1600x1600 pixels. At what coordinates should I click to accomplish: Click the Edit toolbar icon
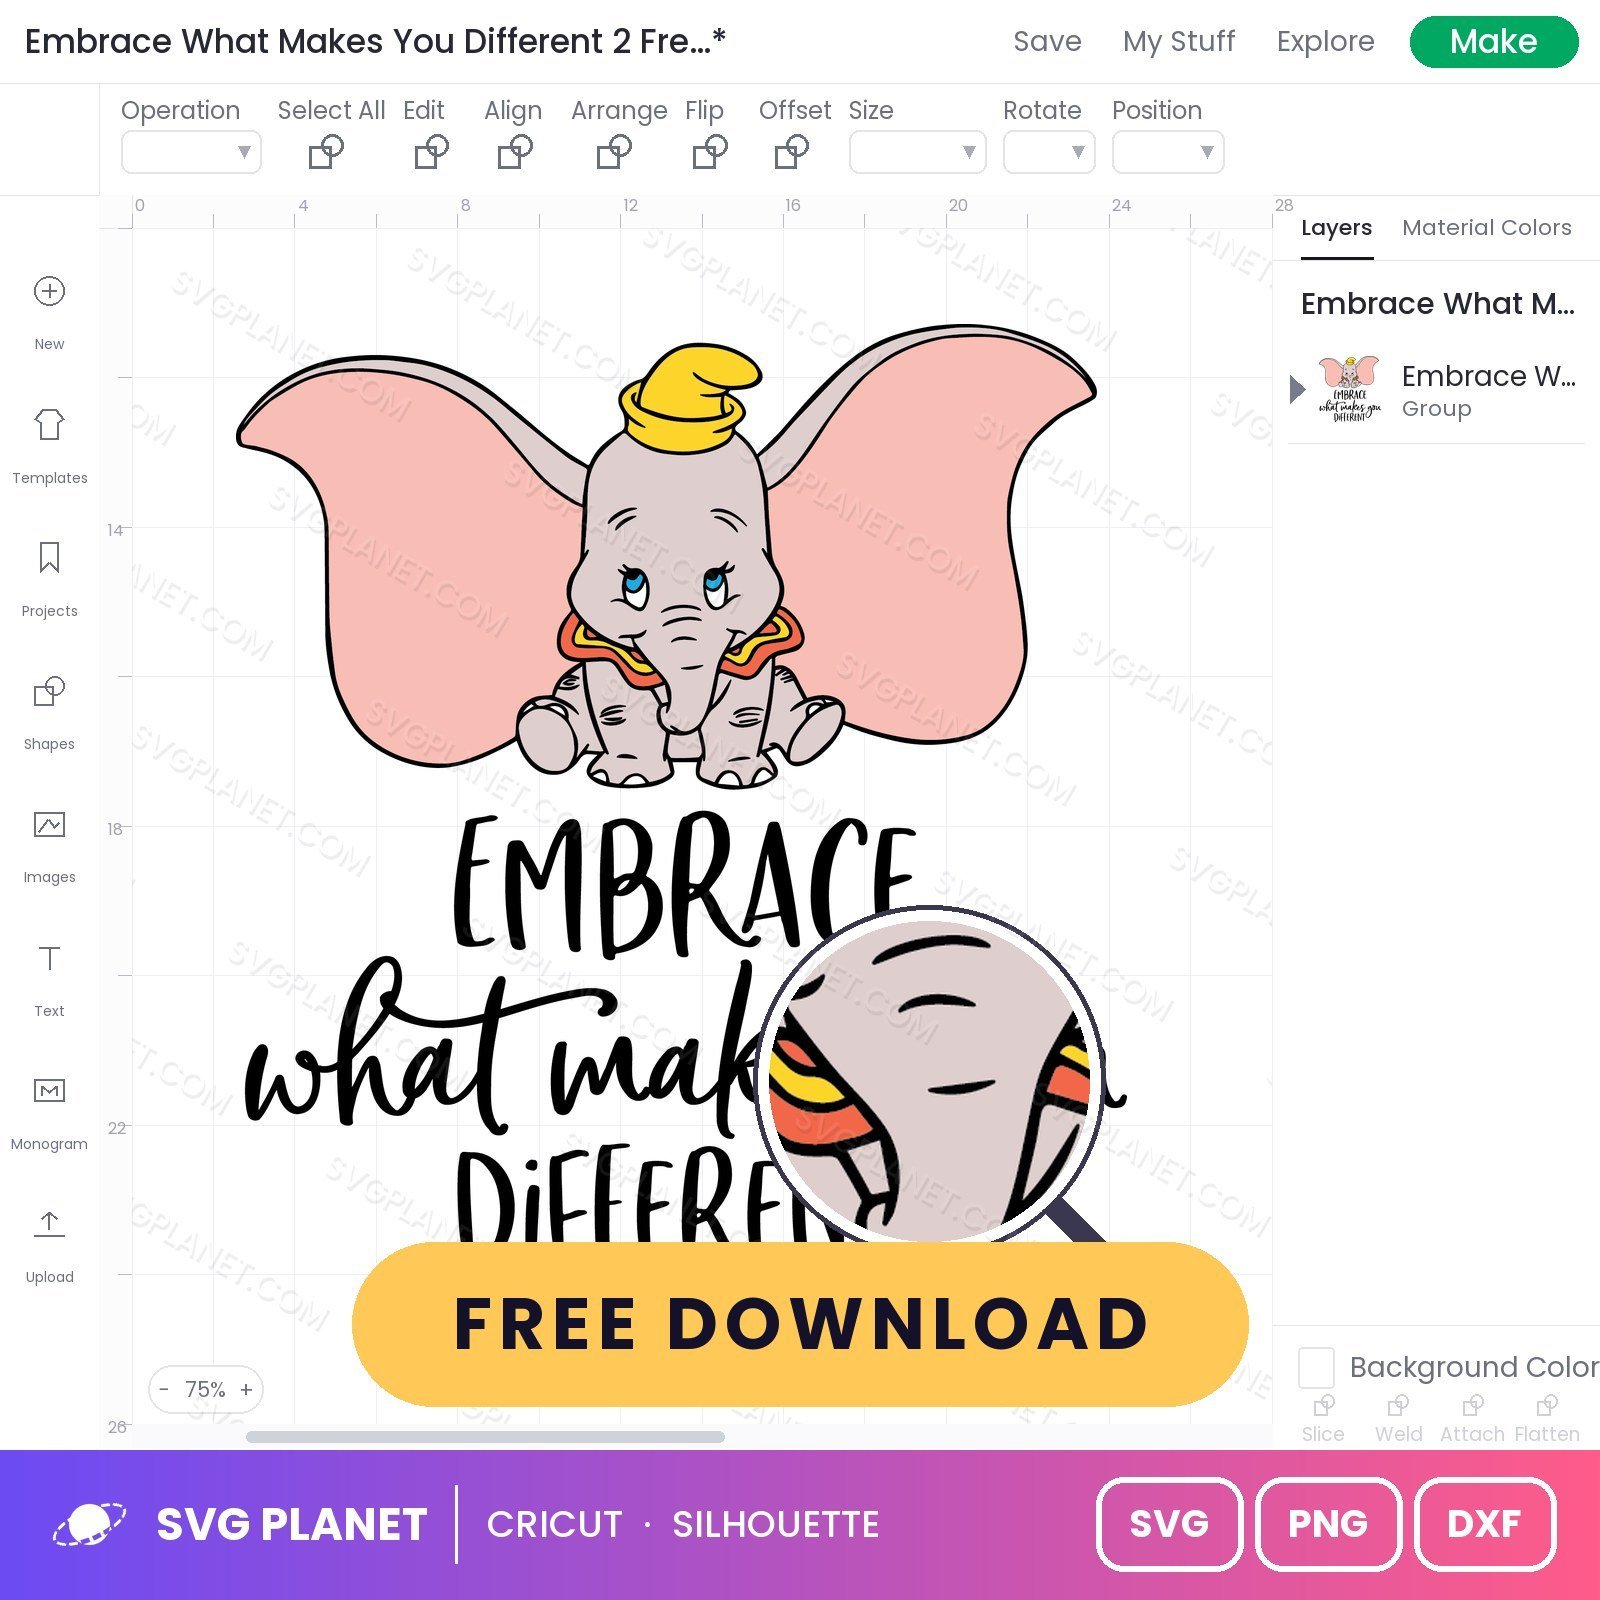[x=431, y=152]
